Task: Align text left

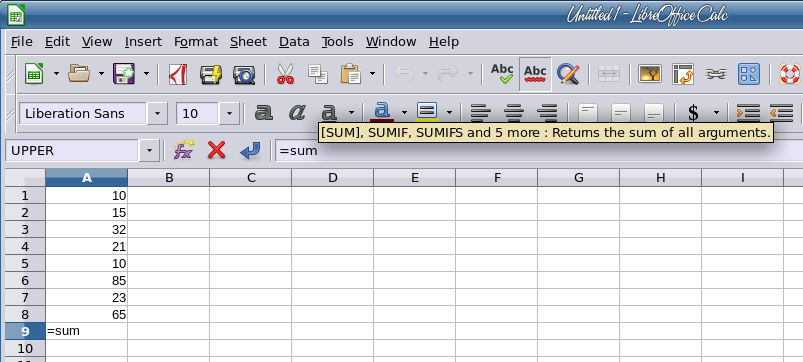Action: (x=481, y=113)
